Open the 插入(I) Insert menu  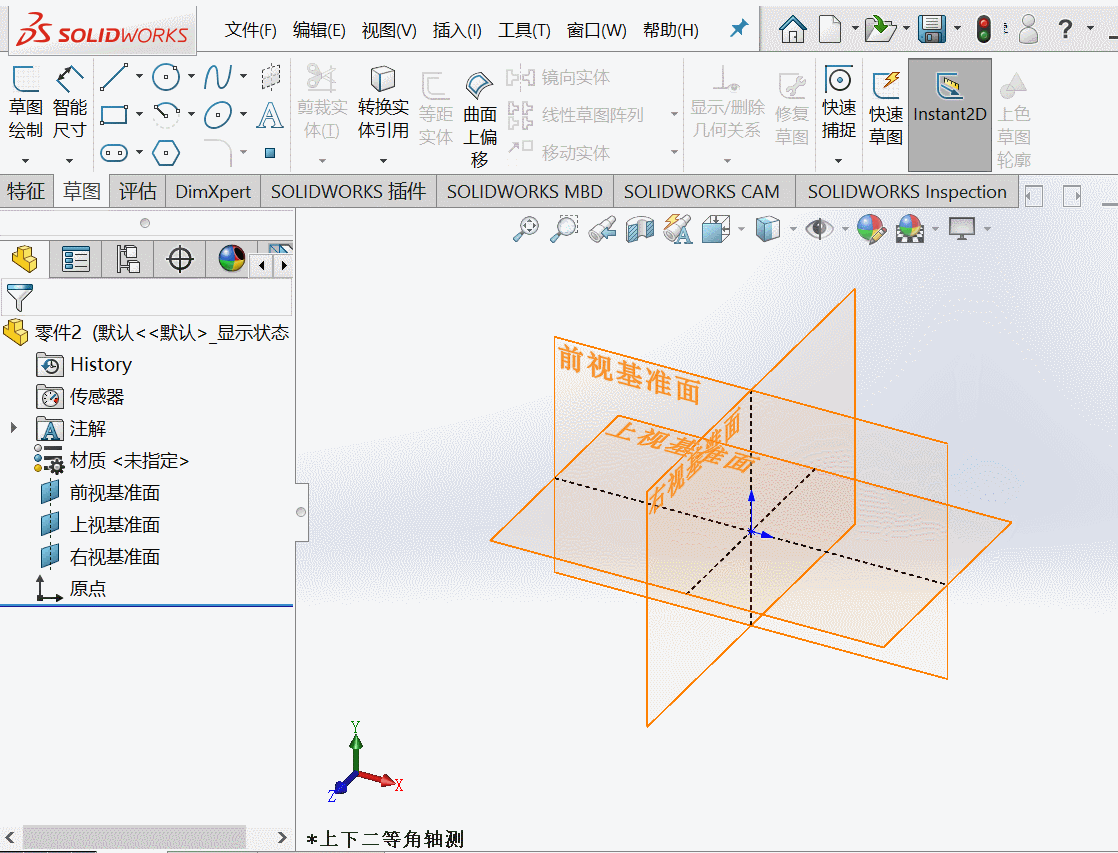click(457, 30)
